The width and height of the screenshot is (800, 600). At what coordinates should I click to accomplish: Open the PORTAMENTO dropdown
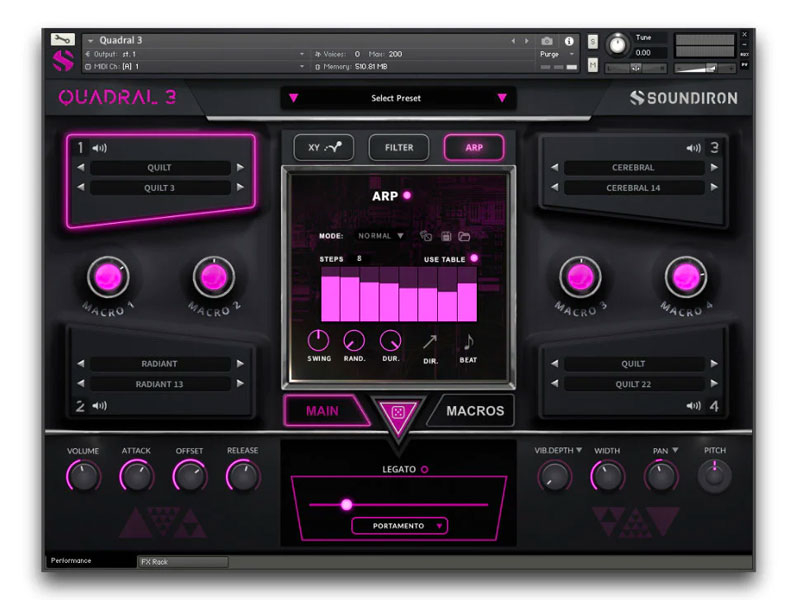pos(399,526)
